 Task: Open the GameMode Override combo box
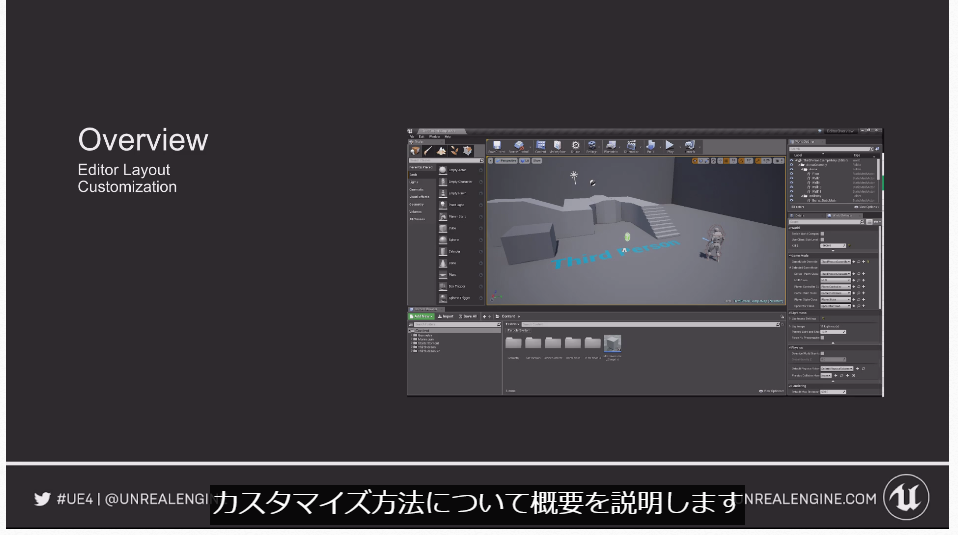tap(835, 261)
